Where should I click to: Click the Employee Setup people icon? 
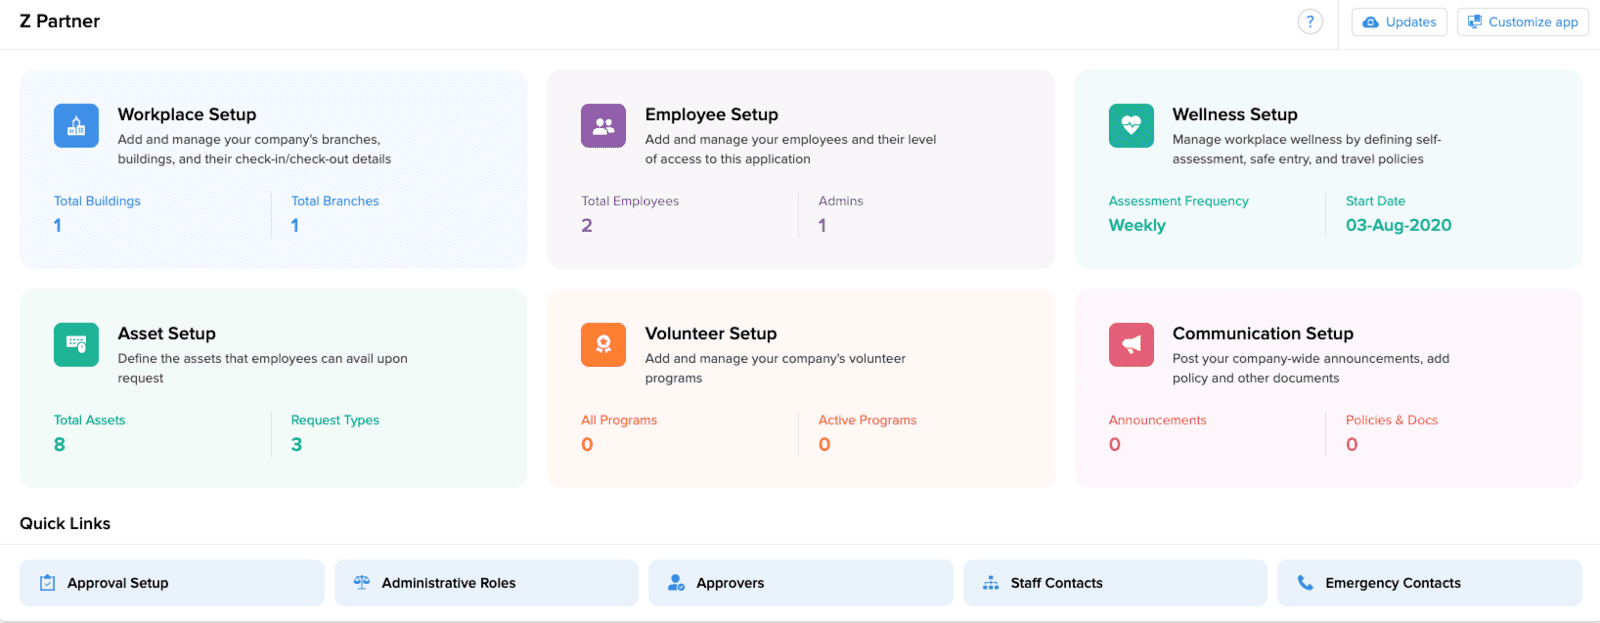pos(603,126)
